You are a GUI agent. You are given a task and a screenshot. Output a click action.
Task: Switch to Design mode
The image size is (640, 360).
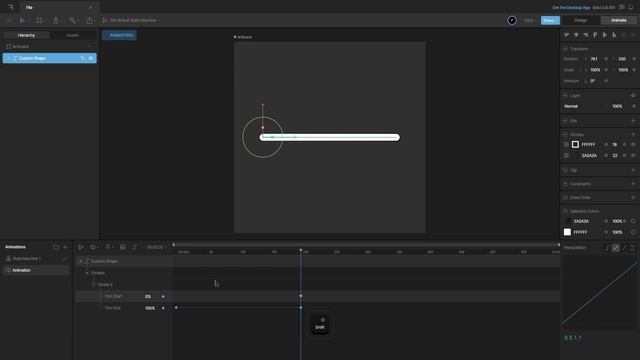pos(580,20)
